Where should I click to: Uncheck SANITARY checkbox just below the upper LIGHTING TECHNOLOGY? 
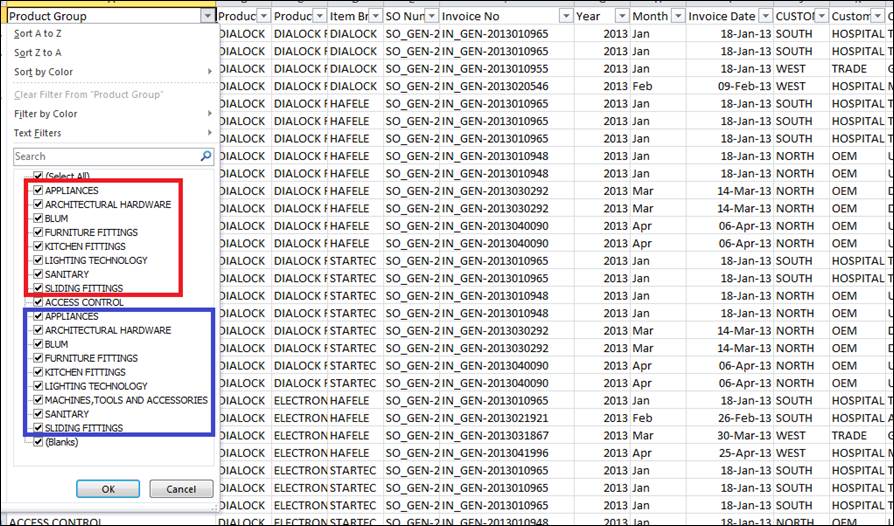38,274
